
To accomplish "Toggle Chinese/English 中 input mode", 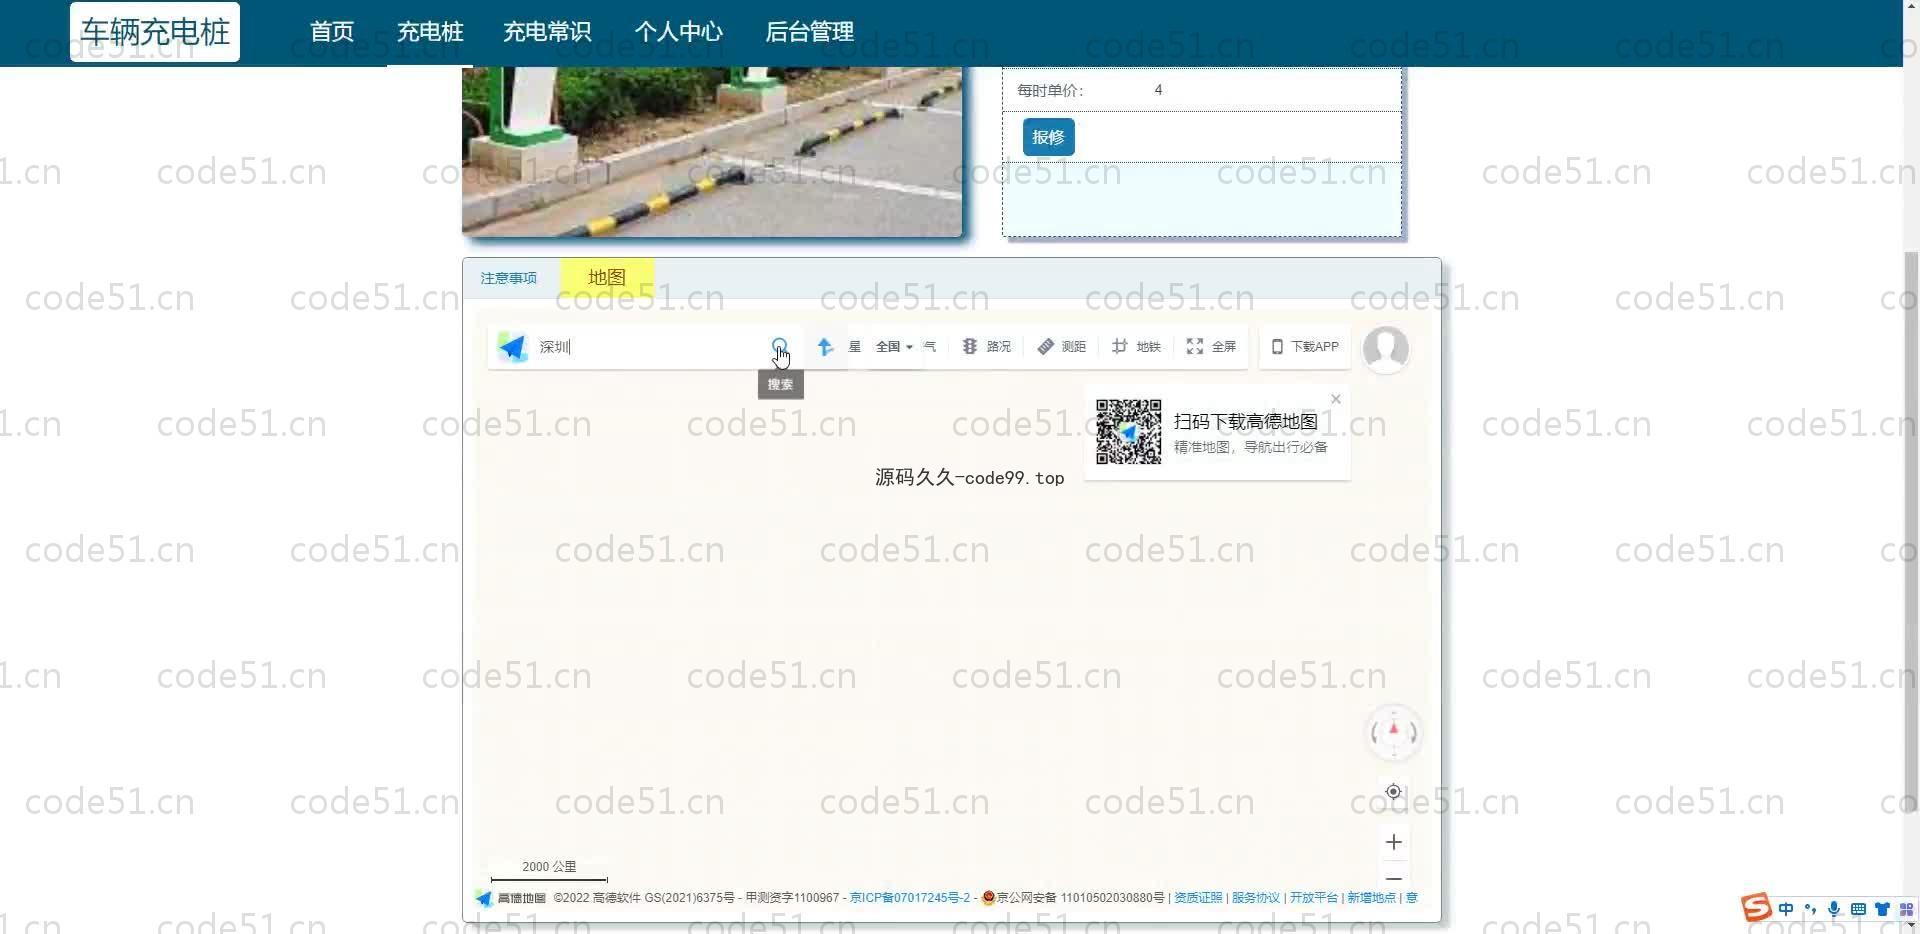I will tap(1786, 909).
